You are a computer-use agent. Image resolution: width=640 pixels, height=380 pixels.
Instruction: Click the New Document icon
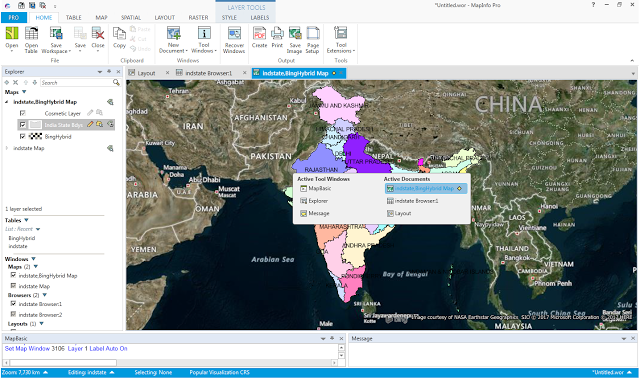click(173, 33)
